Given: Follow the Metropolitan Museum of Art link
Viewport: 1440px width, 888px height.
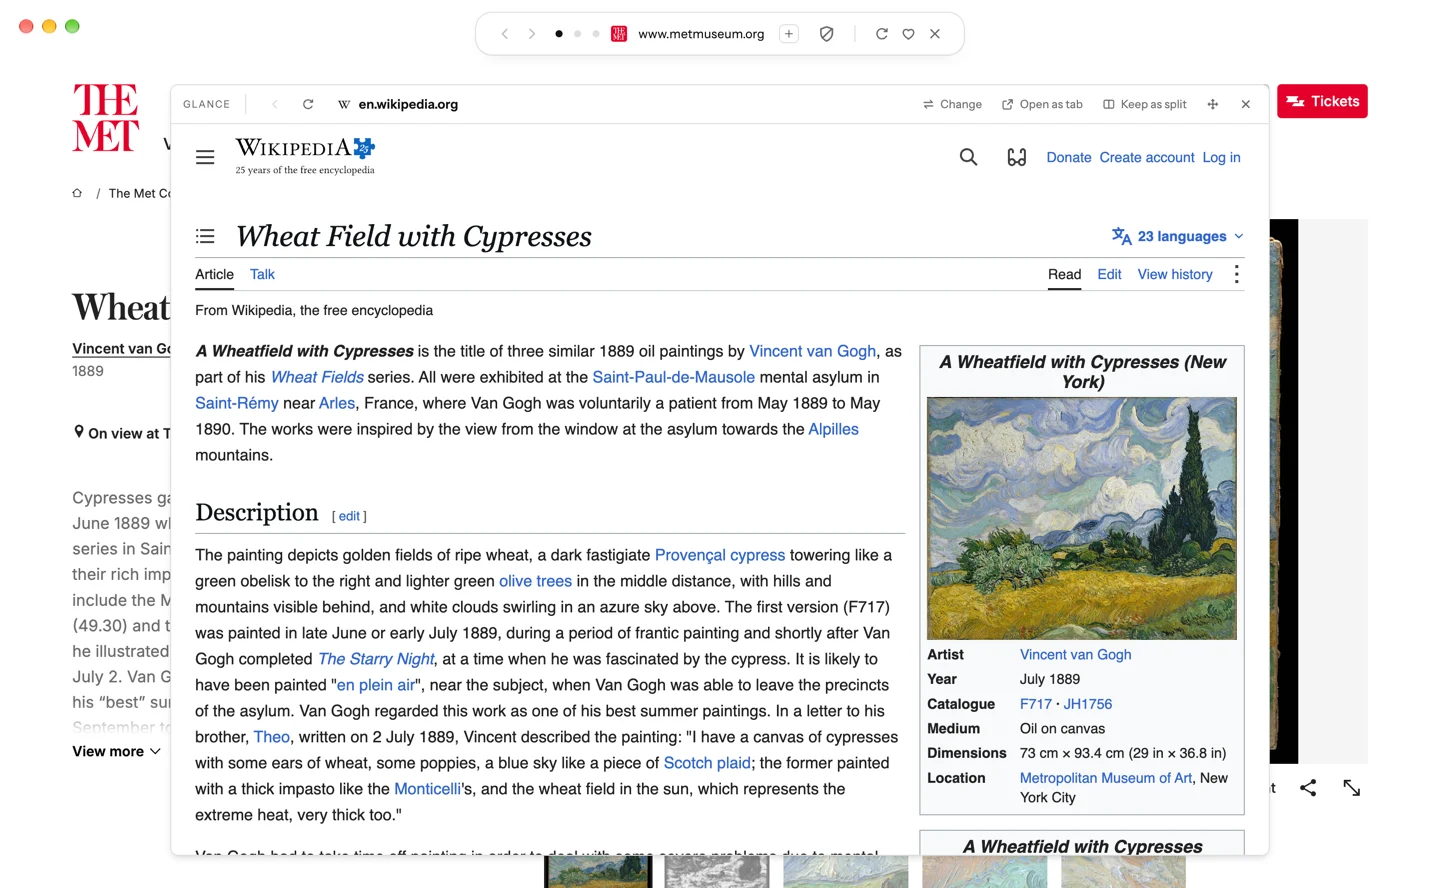Looking at the screenshot, I should click(1106, 778).
